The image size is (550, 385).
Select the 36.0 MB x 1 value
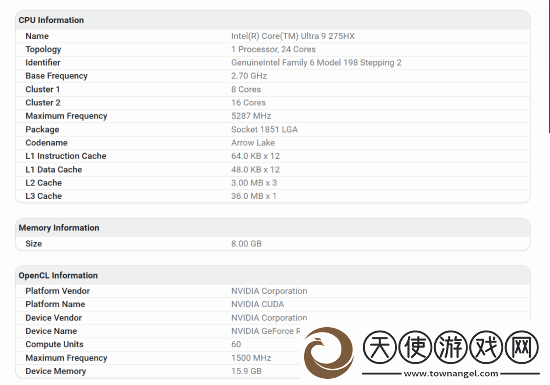click(x=254, y=196)
